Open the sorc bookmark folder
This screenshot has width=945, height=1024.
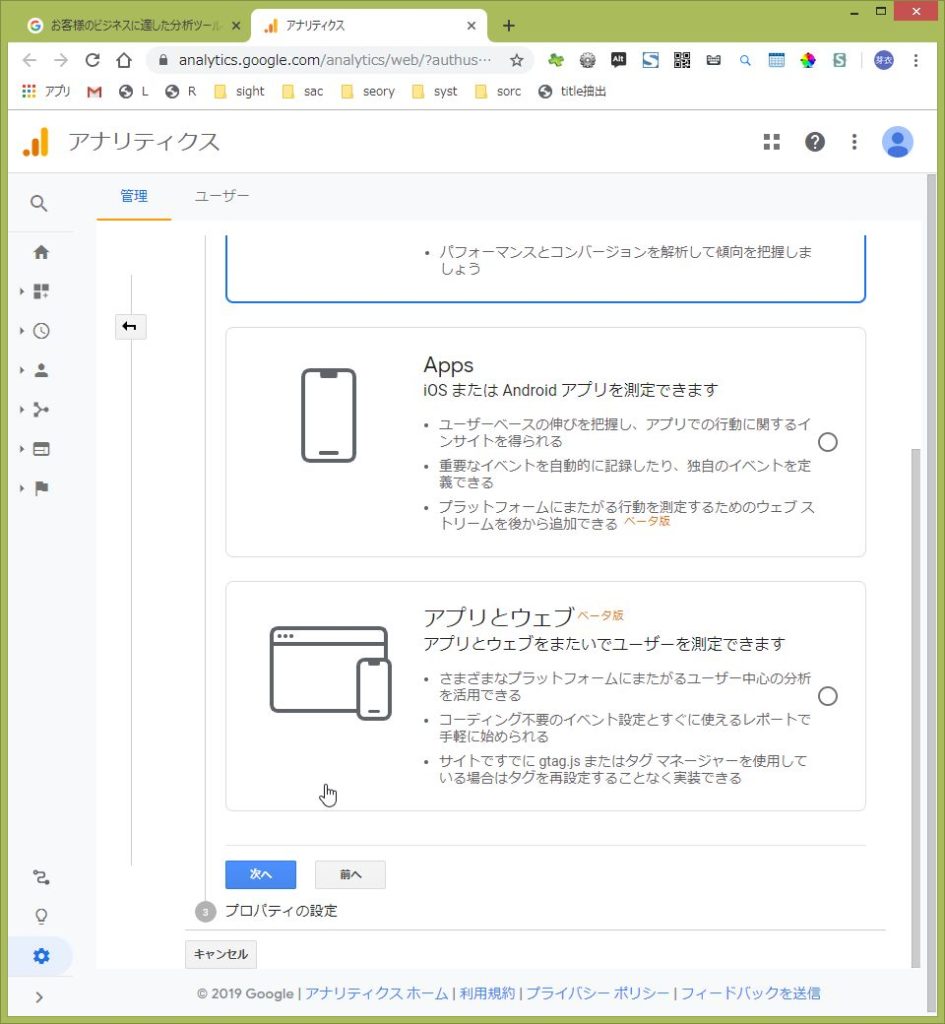click(x=498, y=91)
